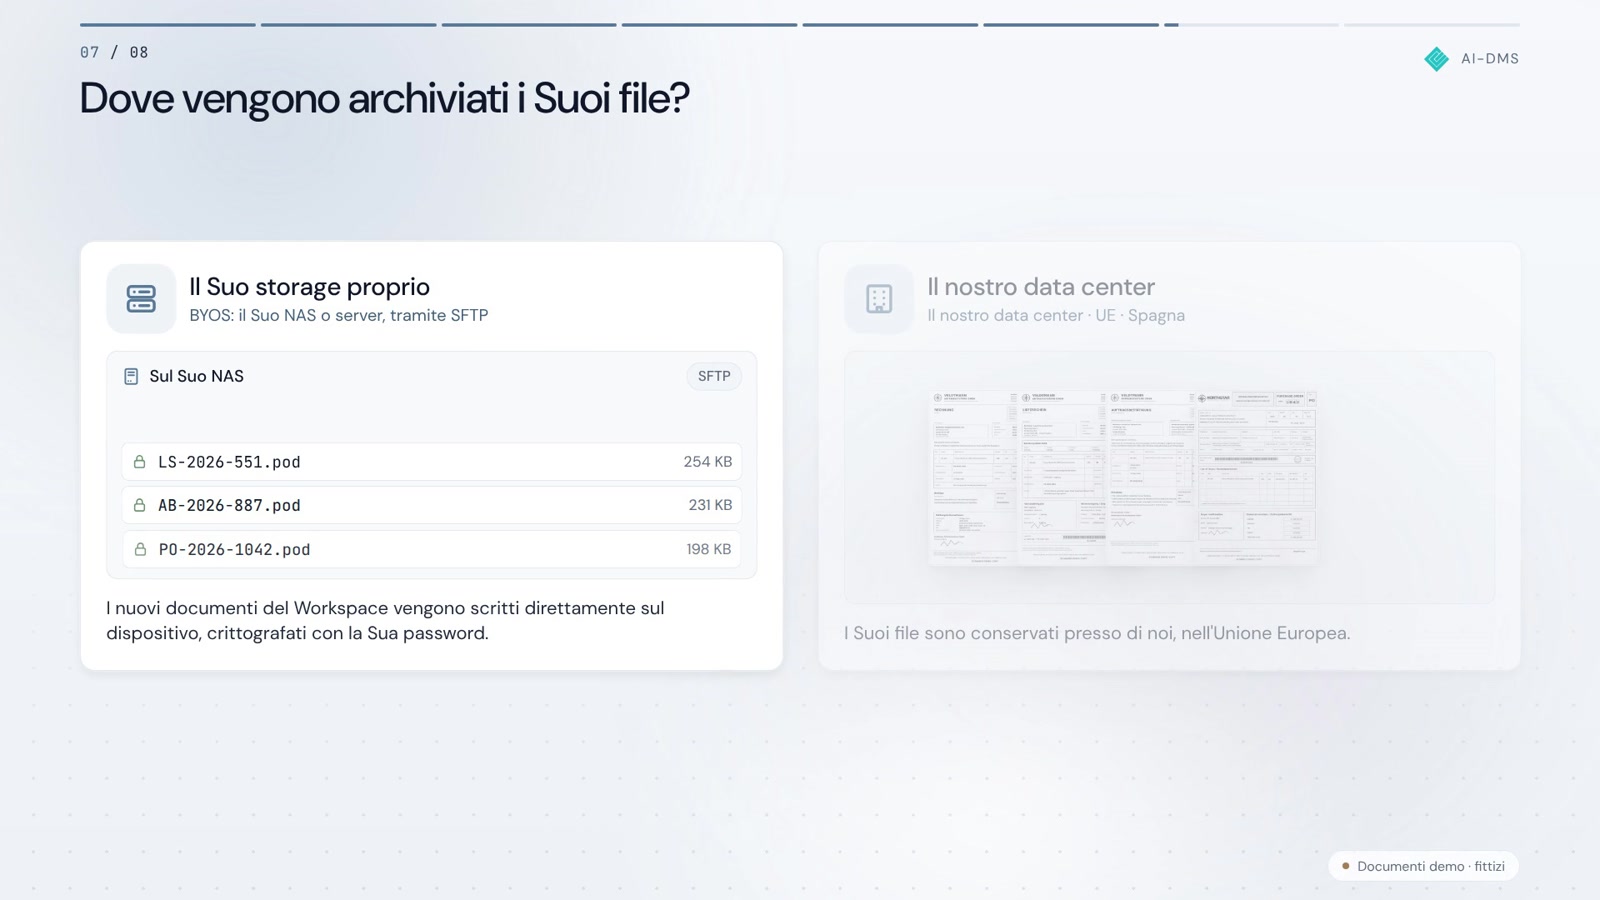Click the Sul Suo NAS label
The width and height of the screenshot is (1600, 900).
point(197,377)
